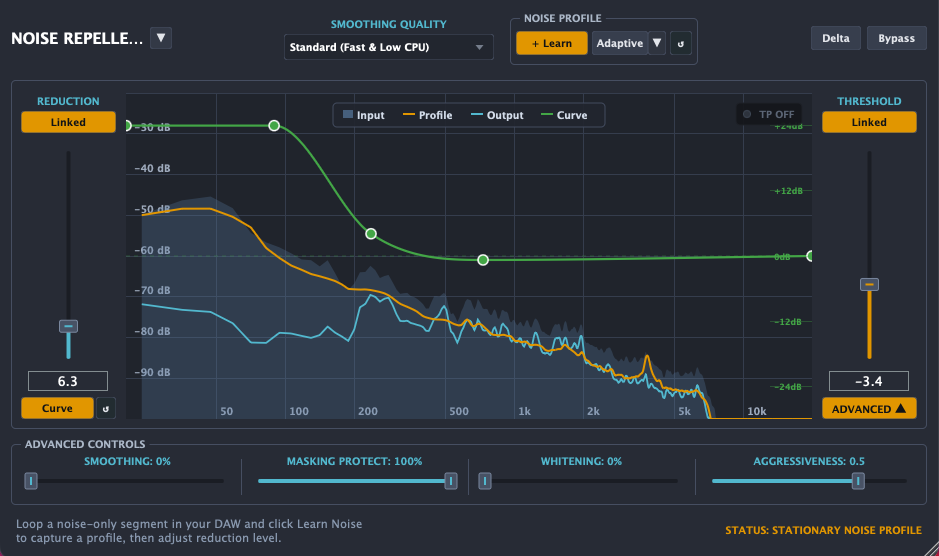Image resolution: width=939 pixels, height=556 pixels.
Task: Click the + Learn button
Action: (x=552, y=44)
